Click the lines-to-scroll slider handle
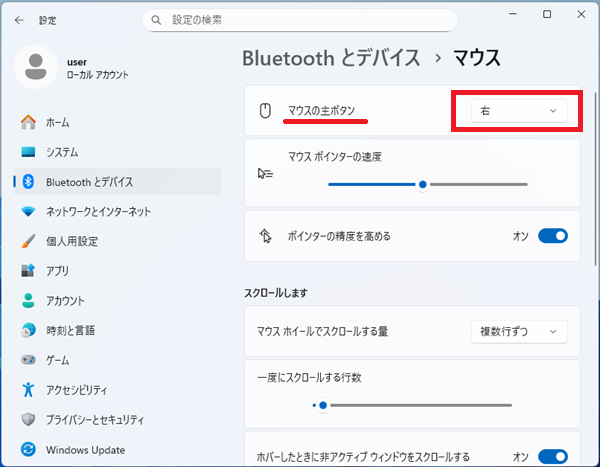 coord(322,405)
